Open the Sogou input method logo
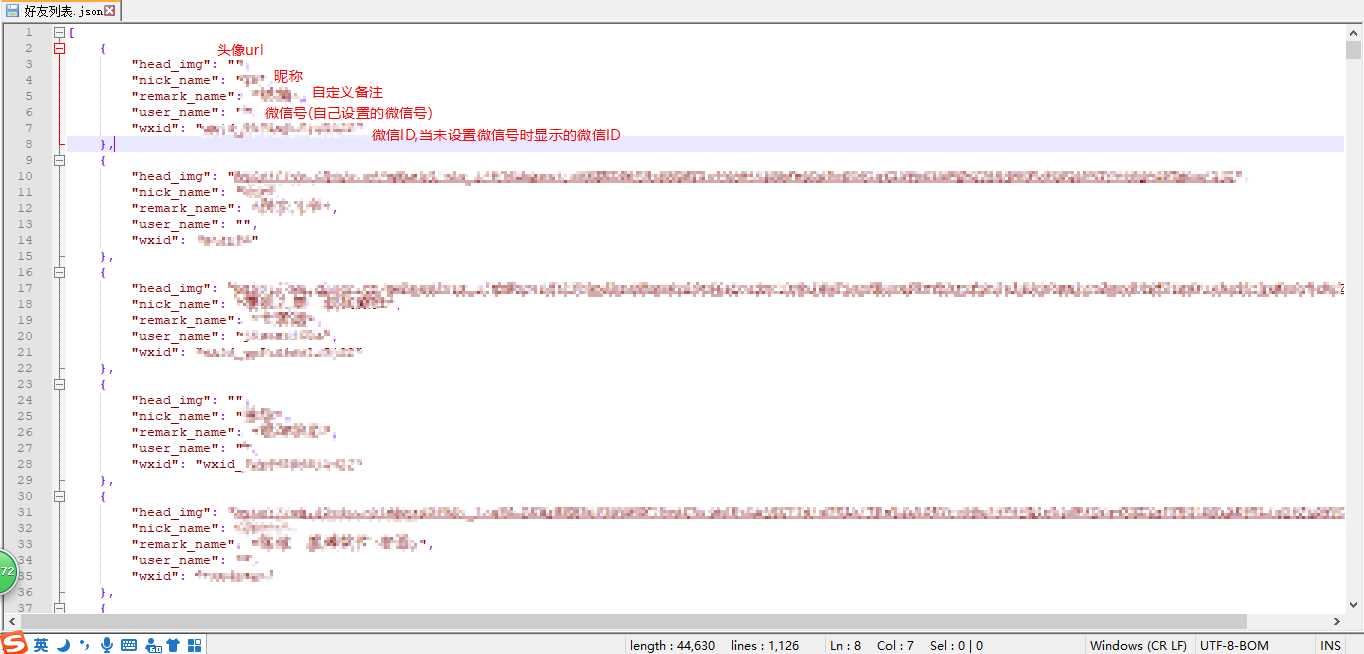Viewport: 1364px width, 654px height. pos(13,644)
